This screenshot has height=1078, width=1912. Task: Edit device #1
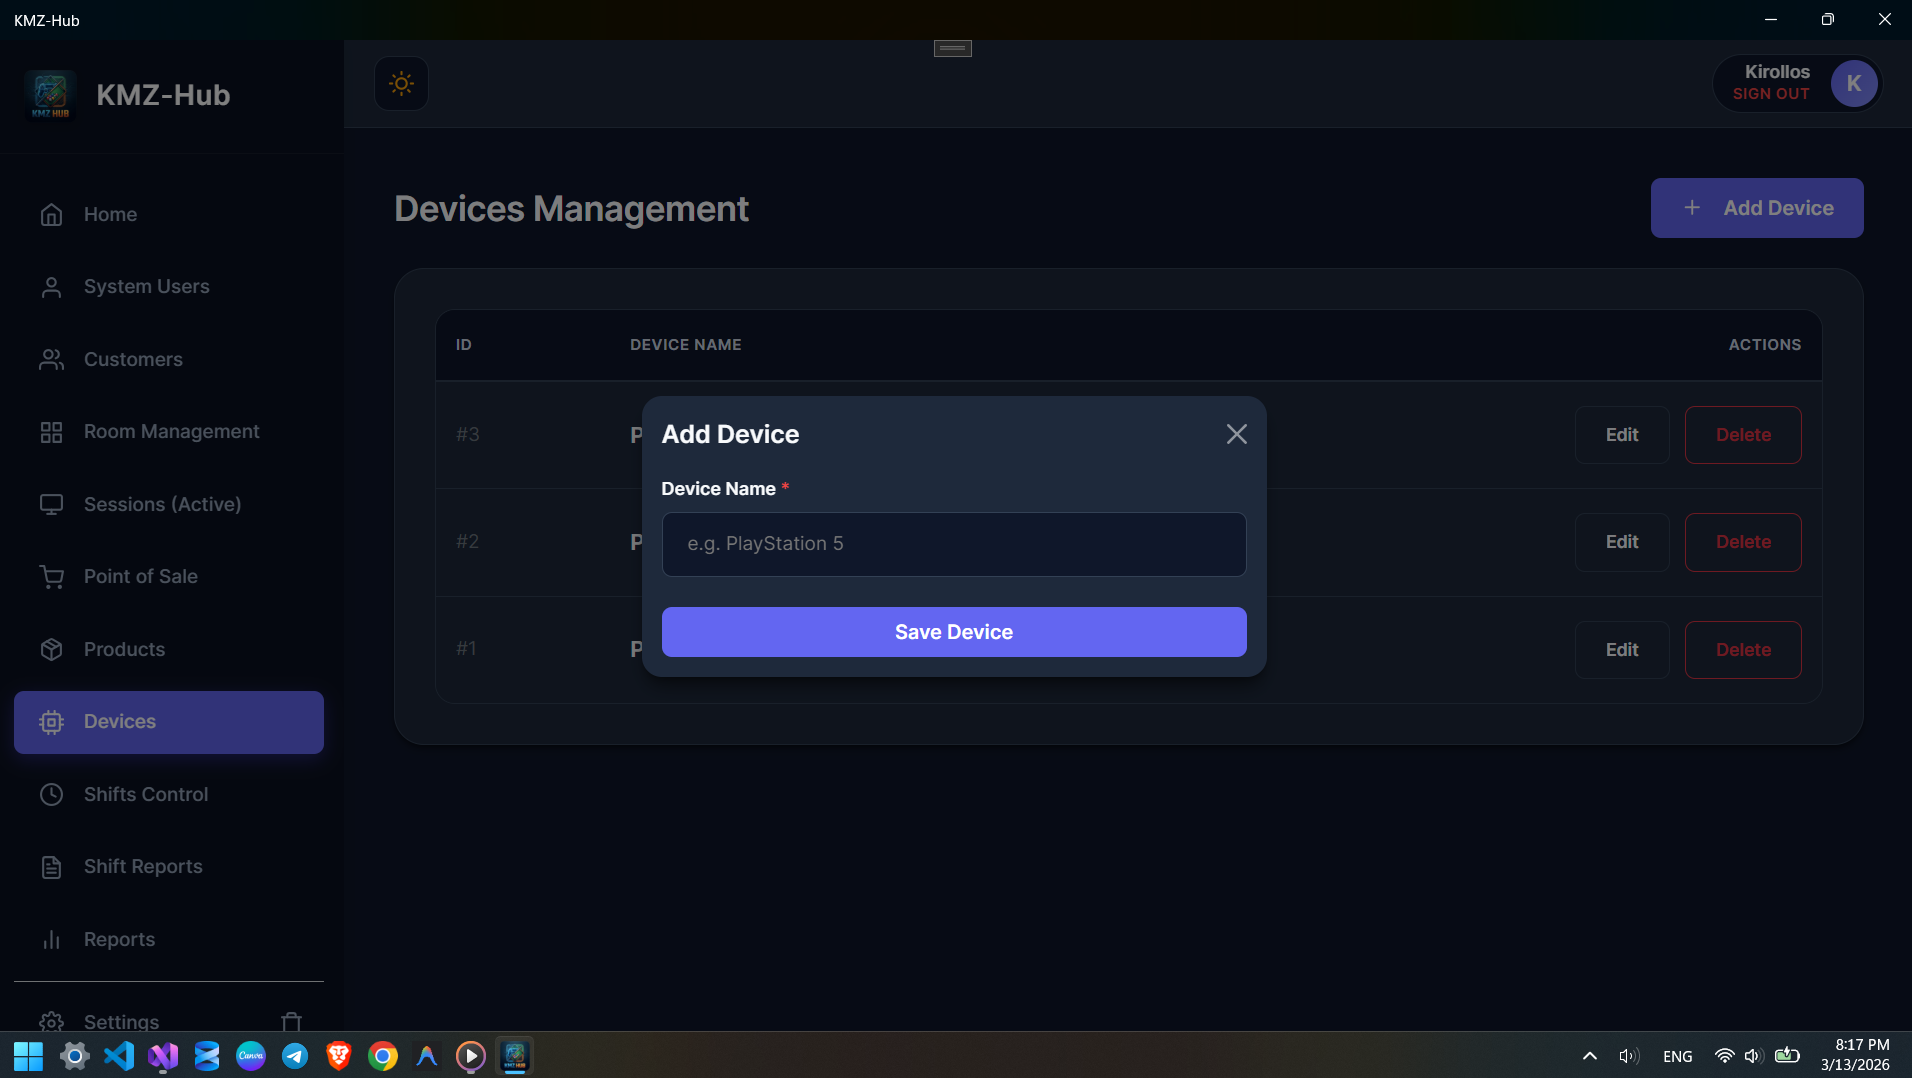click(1621, 650)
